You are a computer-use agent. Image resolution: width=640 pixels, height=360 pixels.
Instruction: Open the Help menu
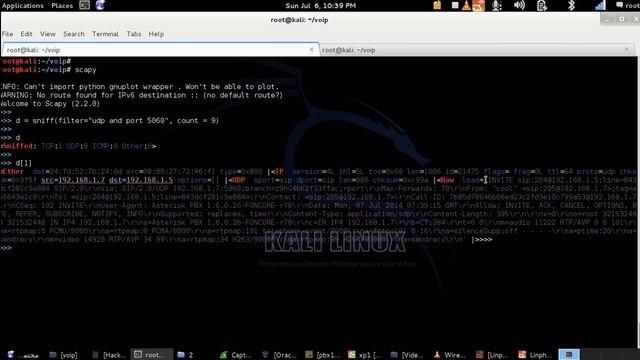(x=156, y=34)
